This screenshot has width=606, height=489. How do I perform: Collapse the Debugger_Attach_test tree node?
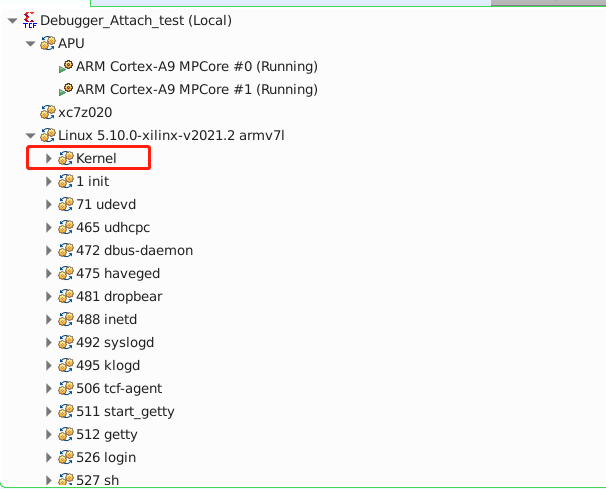click(12, 20)
